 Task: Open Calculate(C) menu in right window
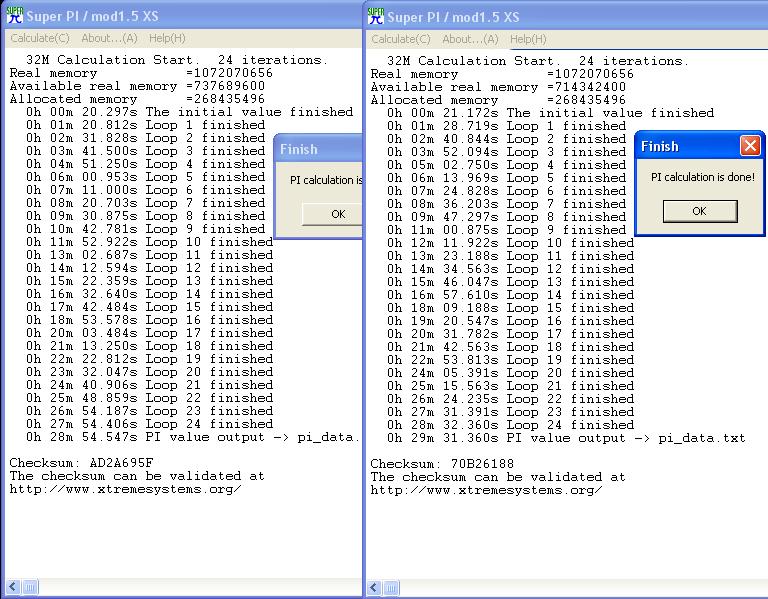coord(401,39)
